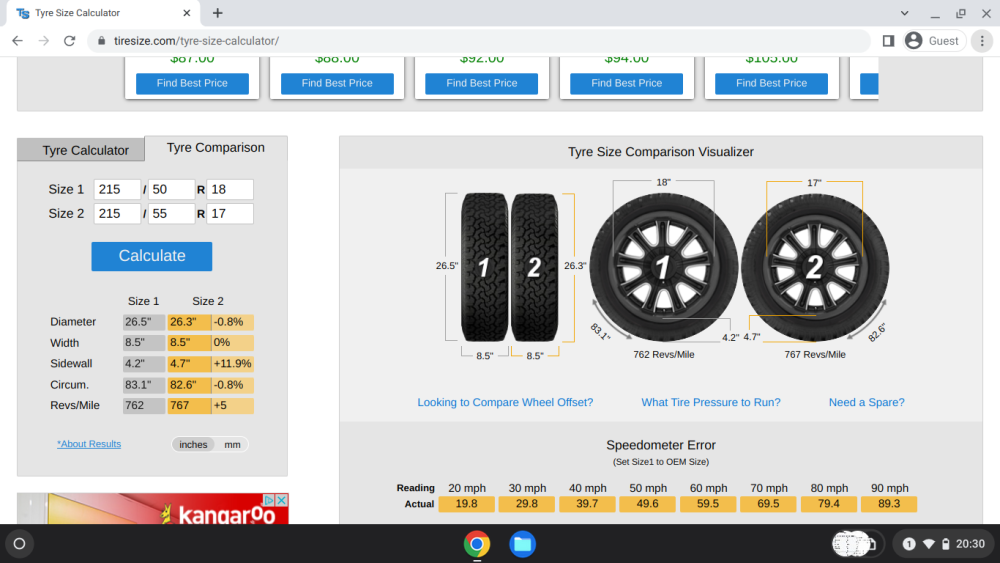Screen dimensions: 1000x563
Task: Close the Tyre Size Calculator tab
Action: coord(187,13)
